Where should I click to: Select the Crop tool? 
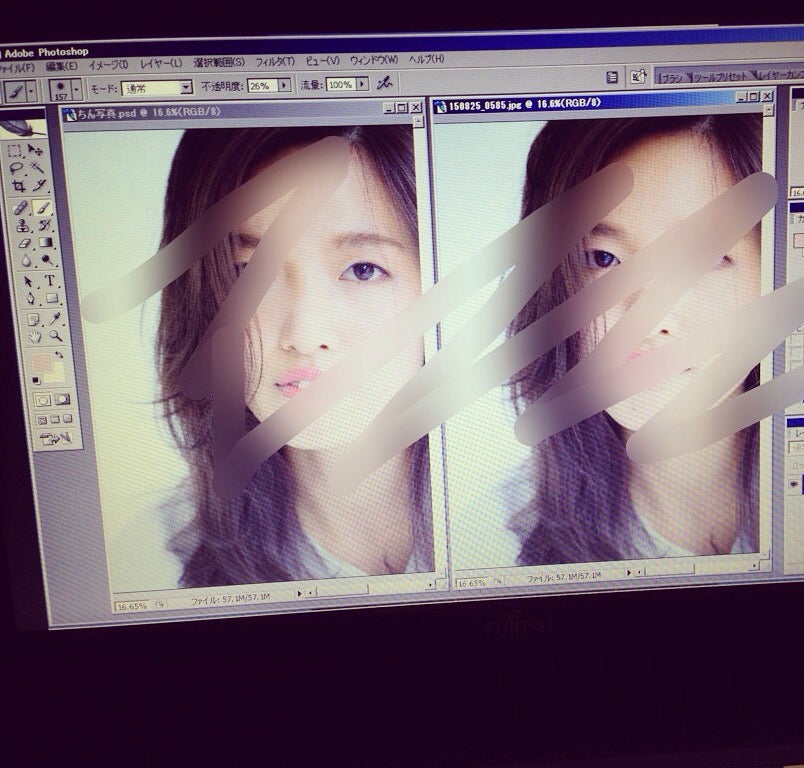18,186
